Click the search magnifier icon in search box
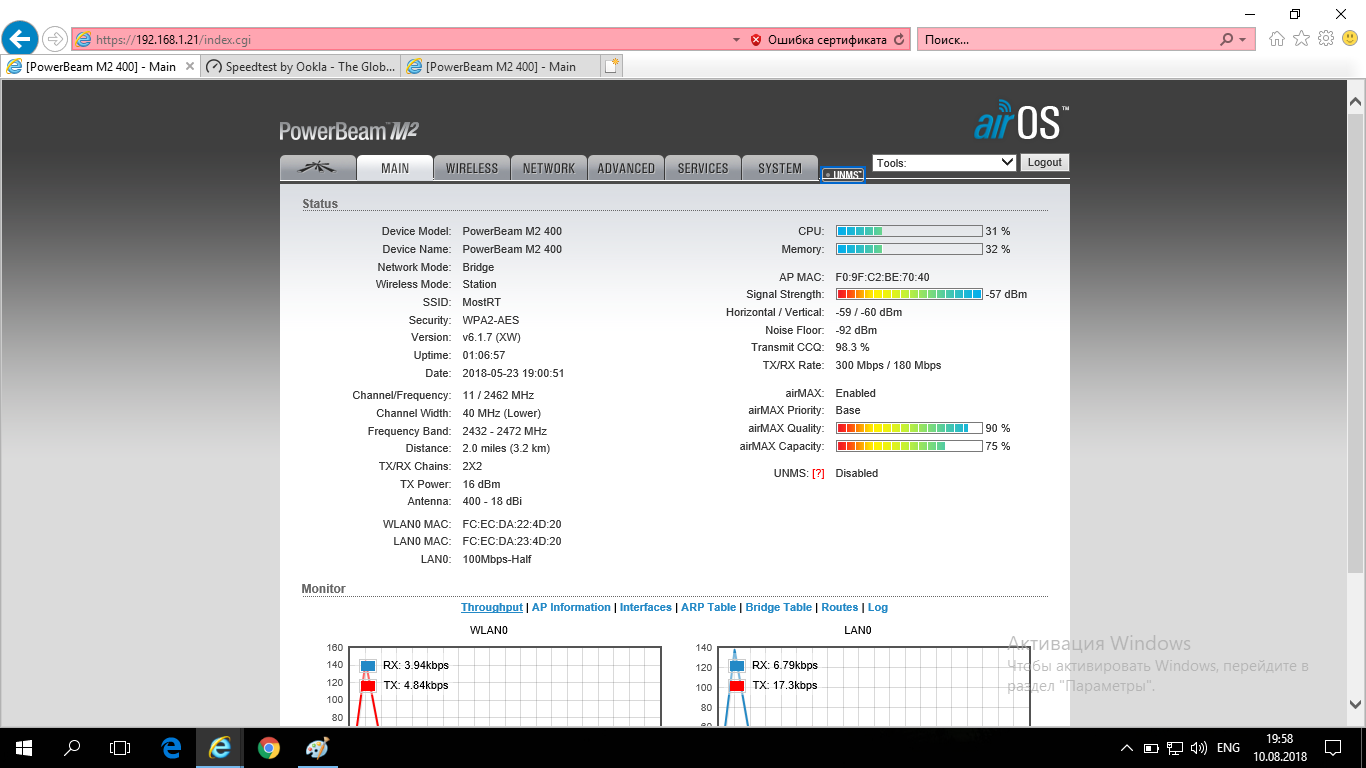The width and height of the screenshot is (1366, 768). [1227, 40]
